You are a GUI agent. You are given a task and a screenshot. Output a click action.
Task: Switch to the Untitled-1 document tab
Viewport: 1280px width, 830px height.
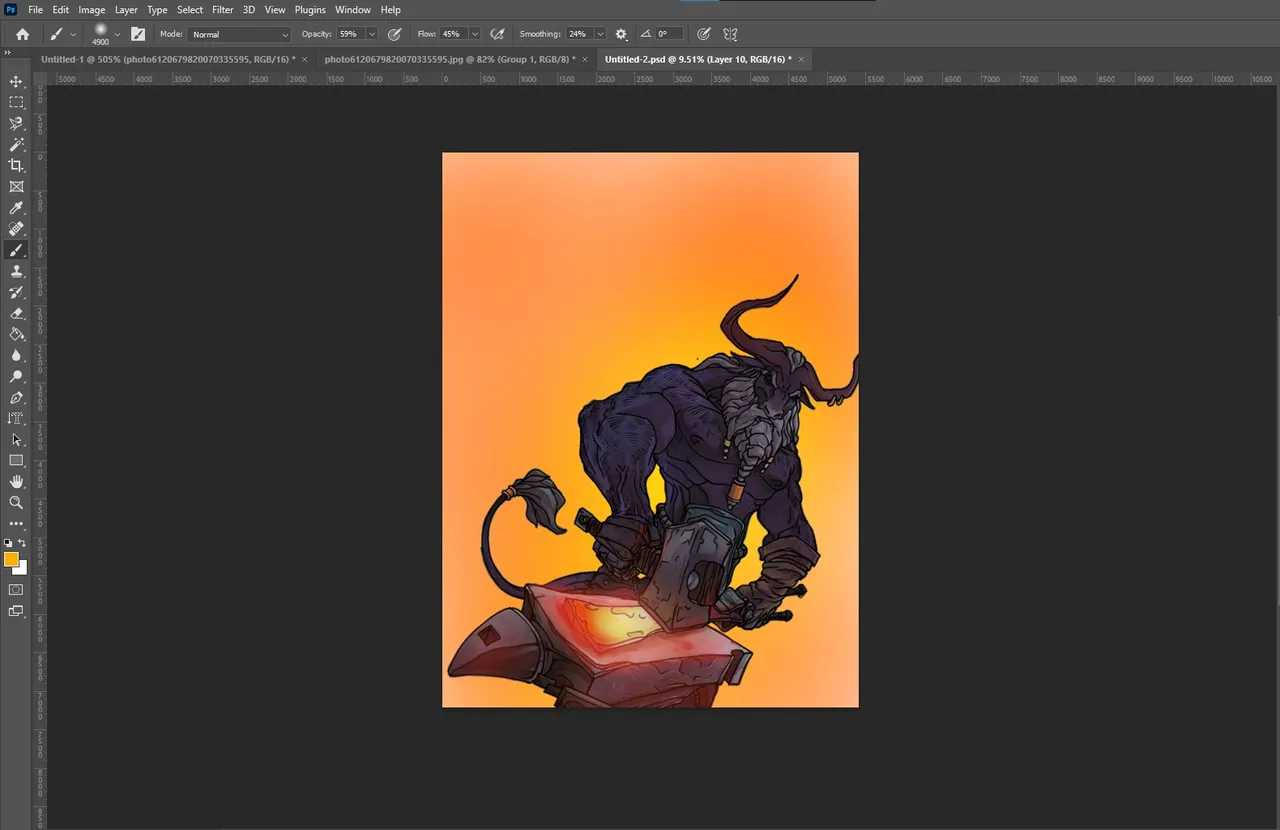coord(168,59)
